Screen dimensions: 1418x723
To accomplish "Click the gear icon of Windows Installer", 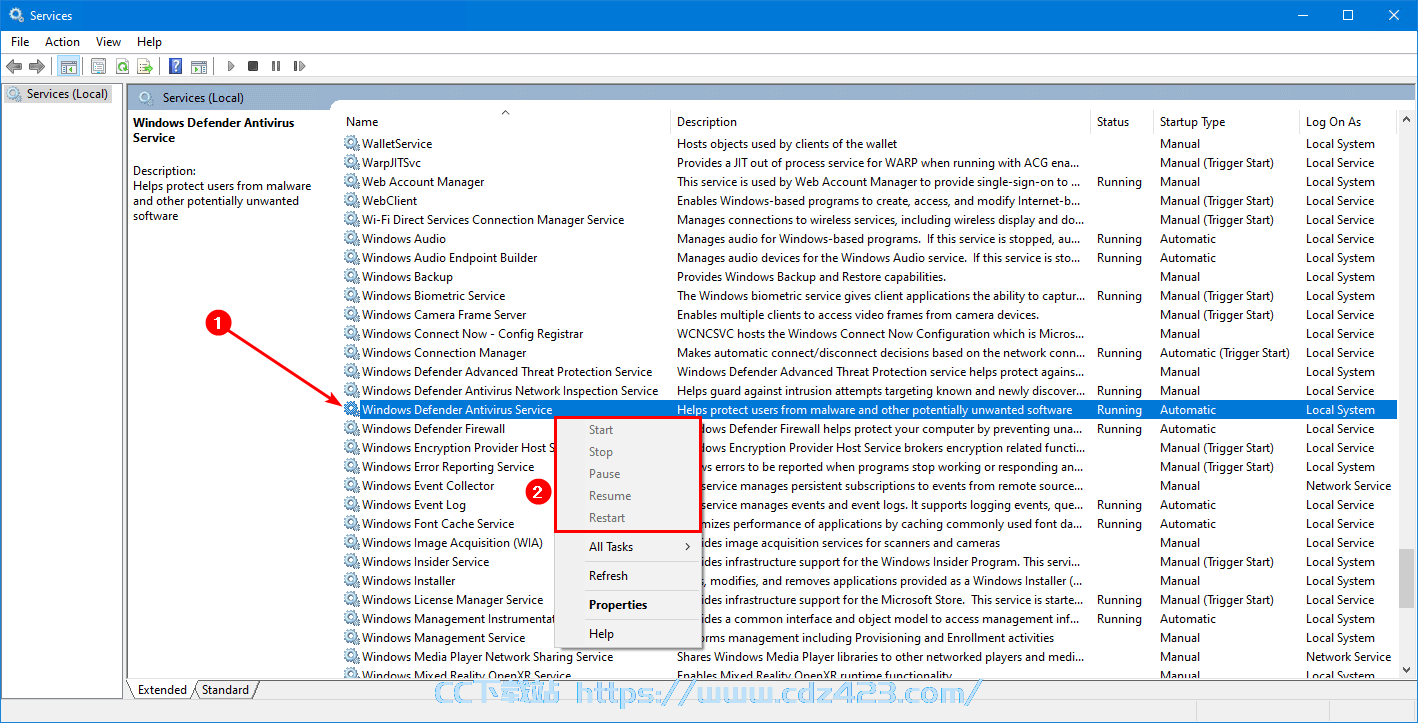I will 352,581.
